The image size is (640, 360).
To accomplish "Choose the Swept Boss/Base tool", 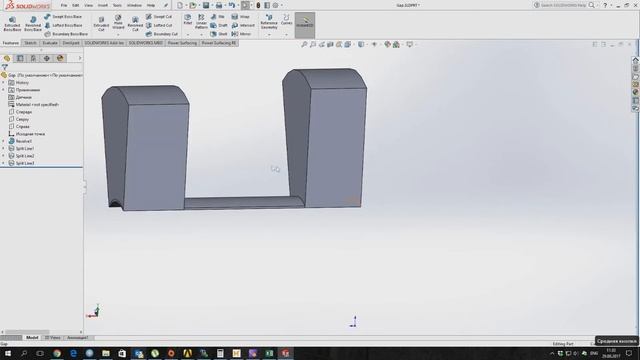I will point(63,17).
